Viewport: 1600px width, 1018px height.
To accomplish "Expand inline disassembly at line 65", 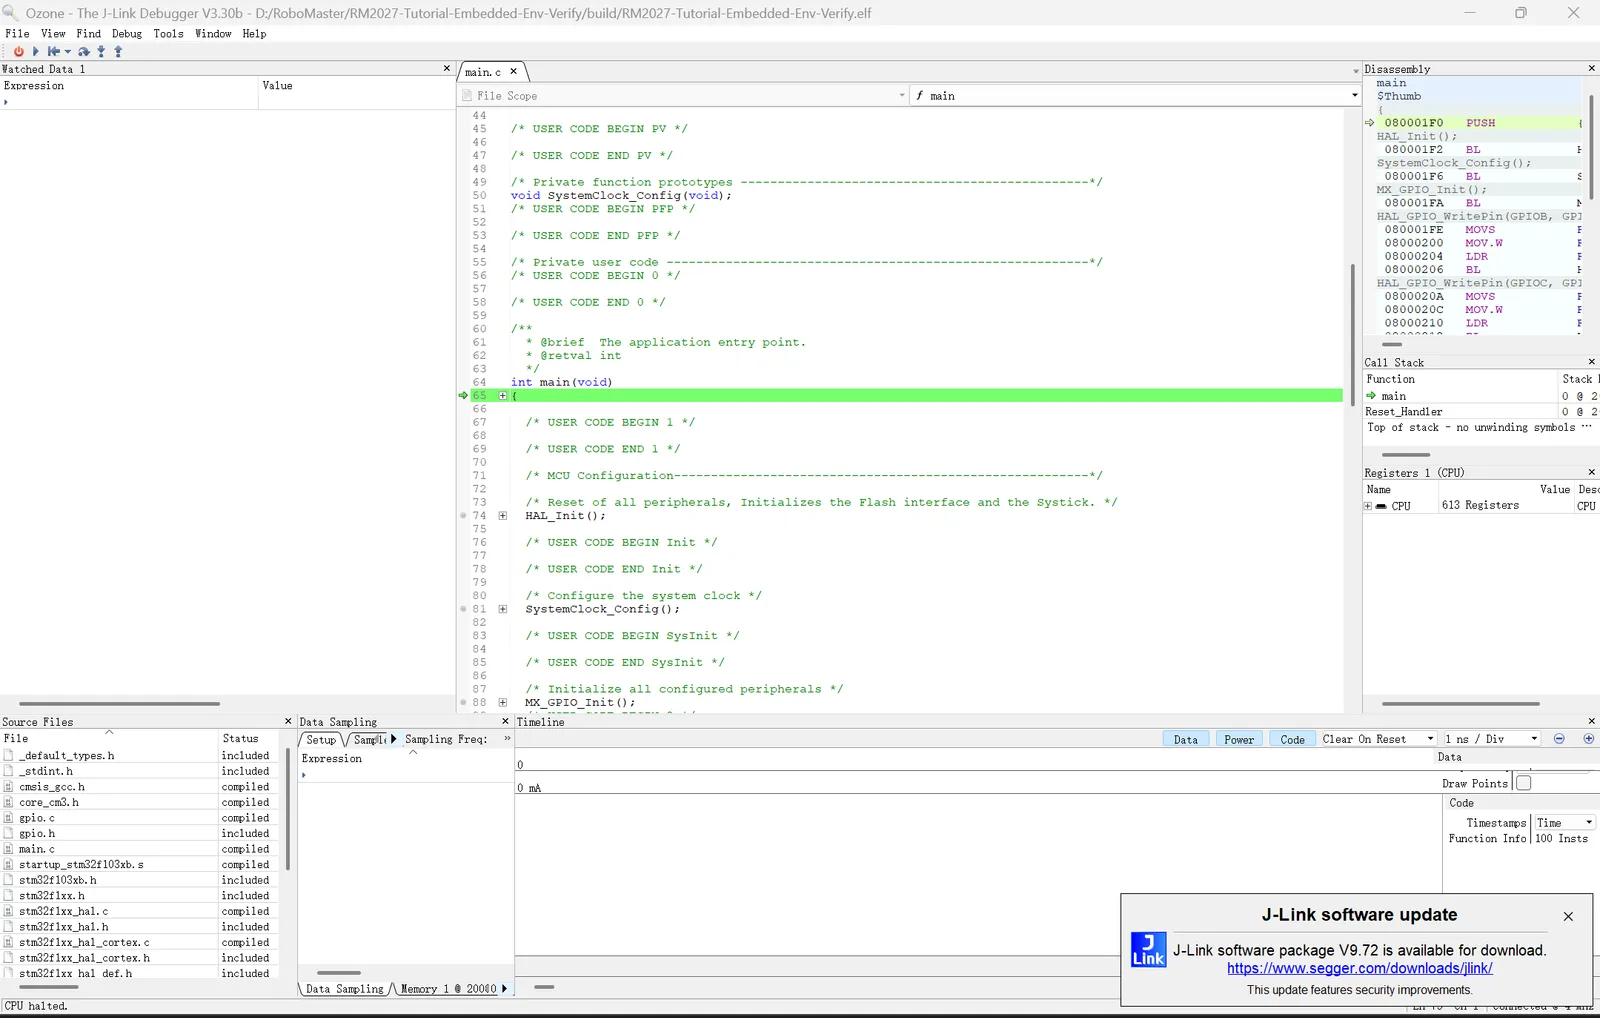I will (x=503, y=396).
